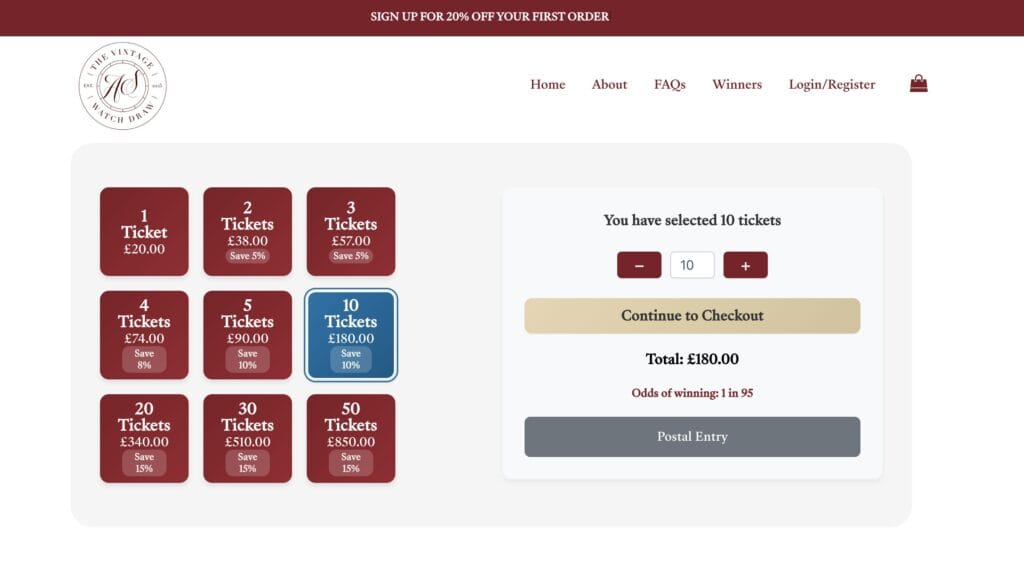
Task: Open the shopping bag cart icon
Action: tap(918, 84)
